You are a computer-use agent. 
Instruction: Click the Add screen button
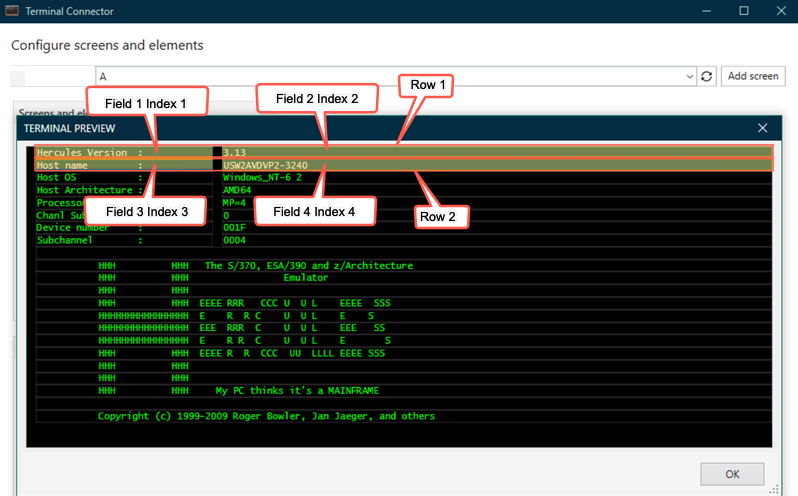pyautogui.click(x=753, y=76)
